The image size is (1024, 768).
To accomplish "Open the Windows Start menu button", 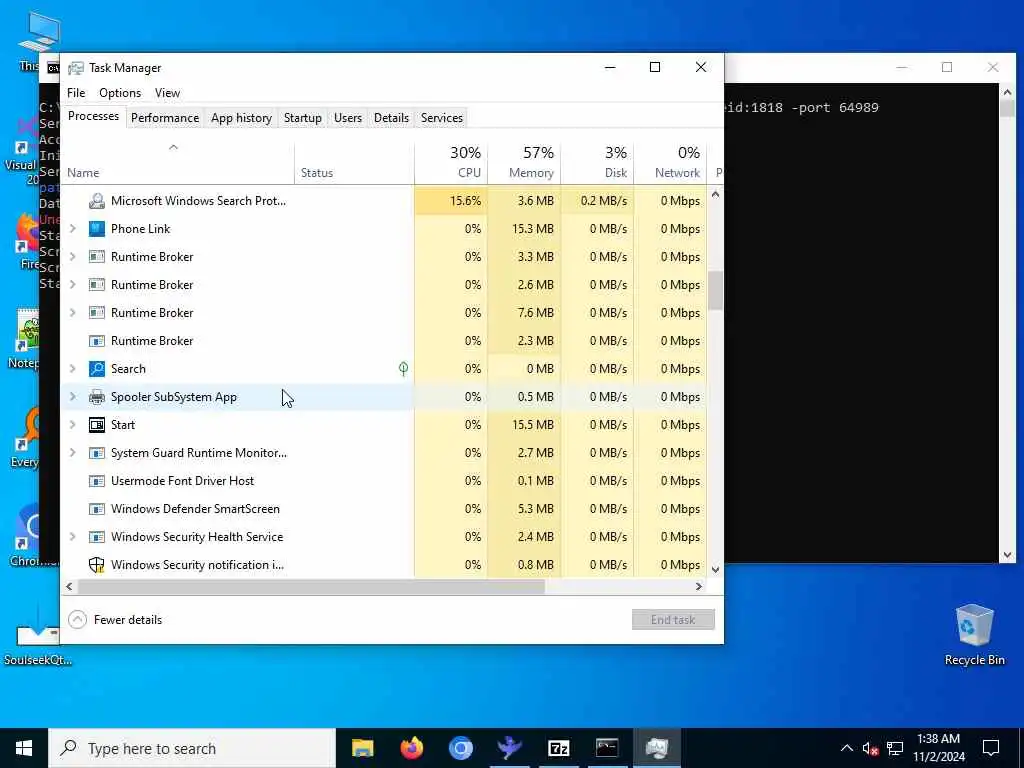I will coord(24,748).
